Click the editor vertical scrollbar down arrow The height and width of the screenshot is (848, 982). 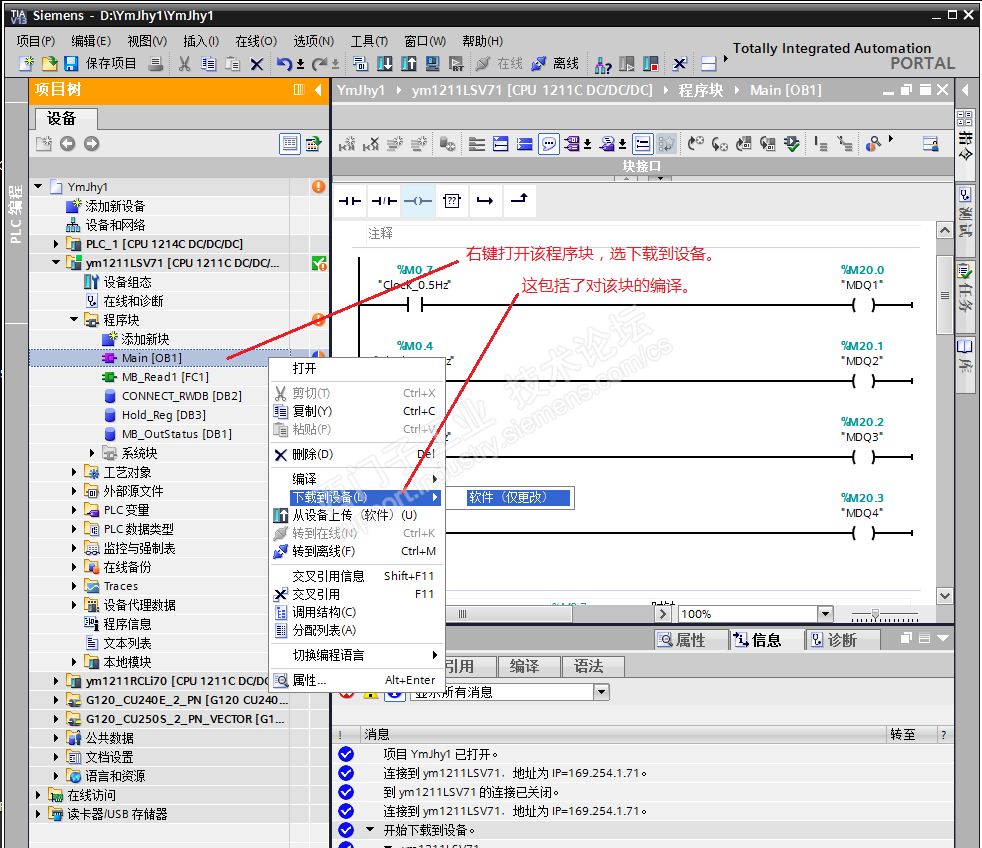pos(944,596)
